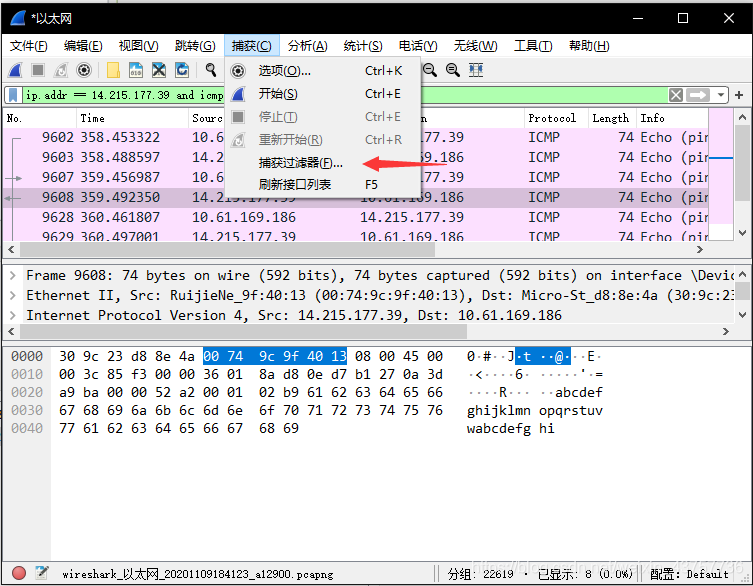The width and height of the screenshot is (753, 586).
Task: Click the packet details horizontal scrollbar thumb
Action: [x=243, y=331]
